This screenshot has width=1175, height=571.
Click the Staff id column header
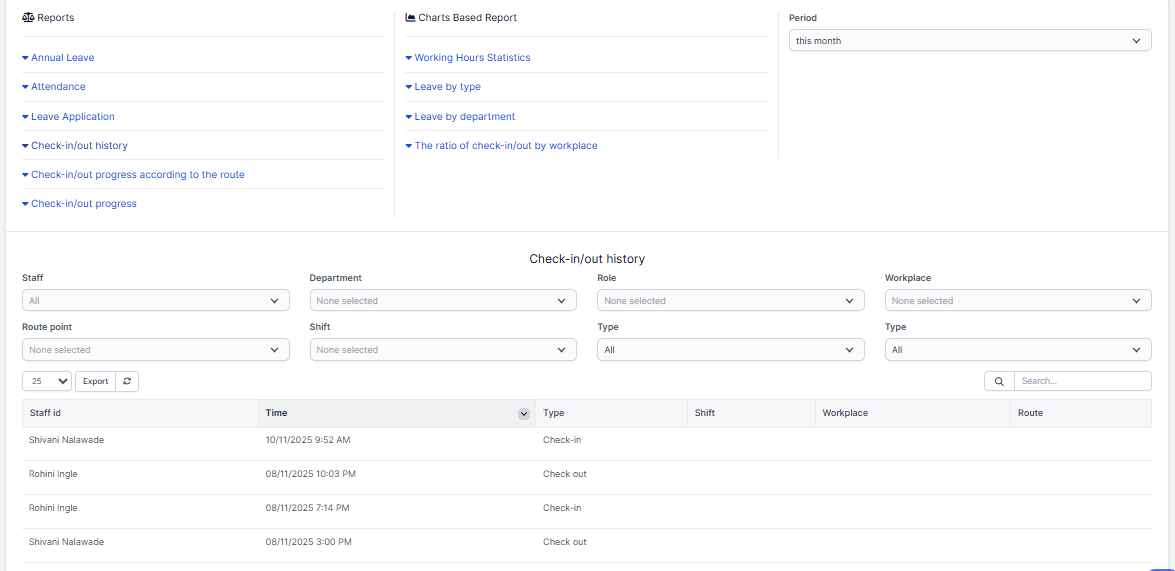(46, 413)
